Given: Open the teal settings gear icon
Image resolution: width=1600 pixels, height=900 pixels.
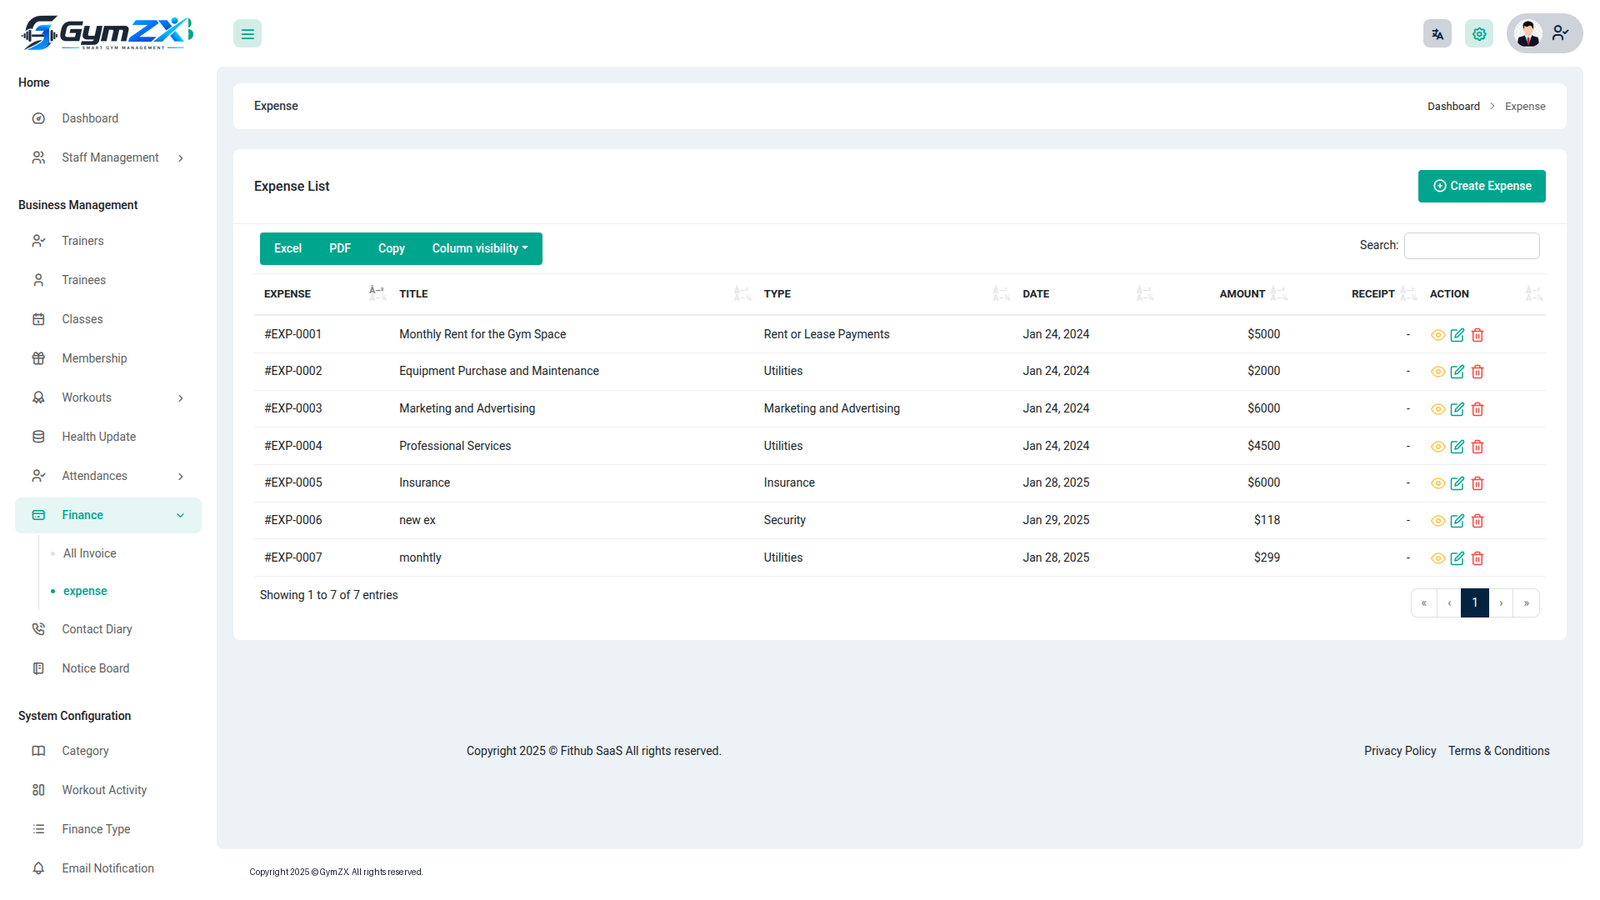Looking at the screenshot, I should click(x=1479, y=34).
